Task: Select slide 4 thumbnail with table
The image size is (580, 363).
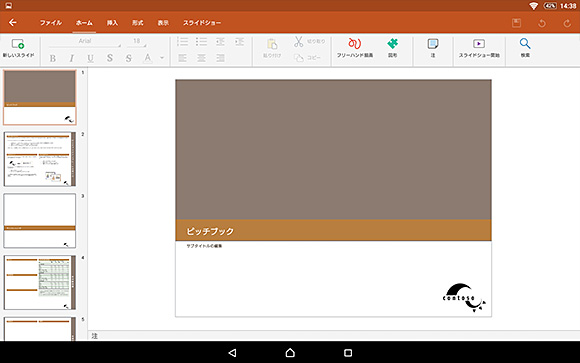Action: coord(40,282)
